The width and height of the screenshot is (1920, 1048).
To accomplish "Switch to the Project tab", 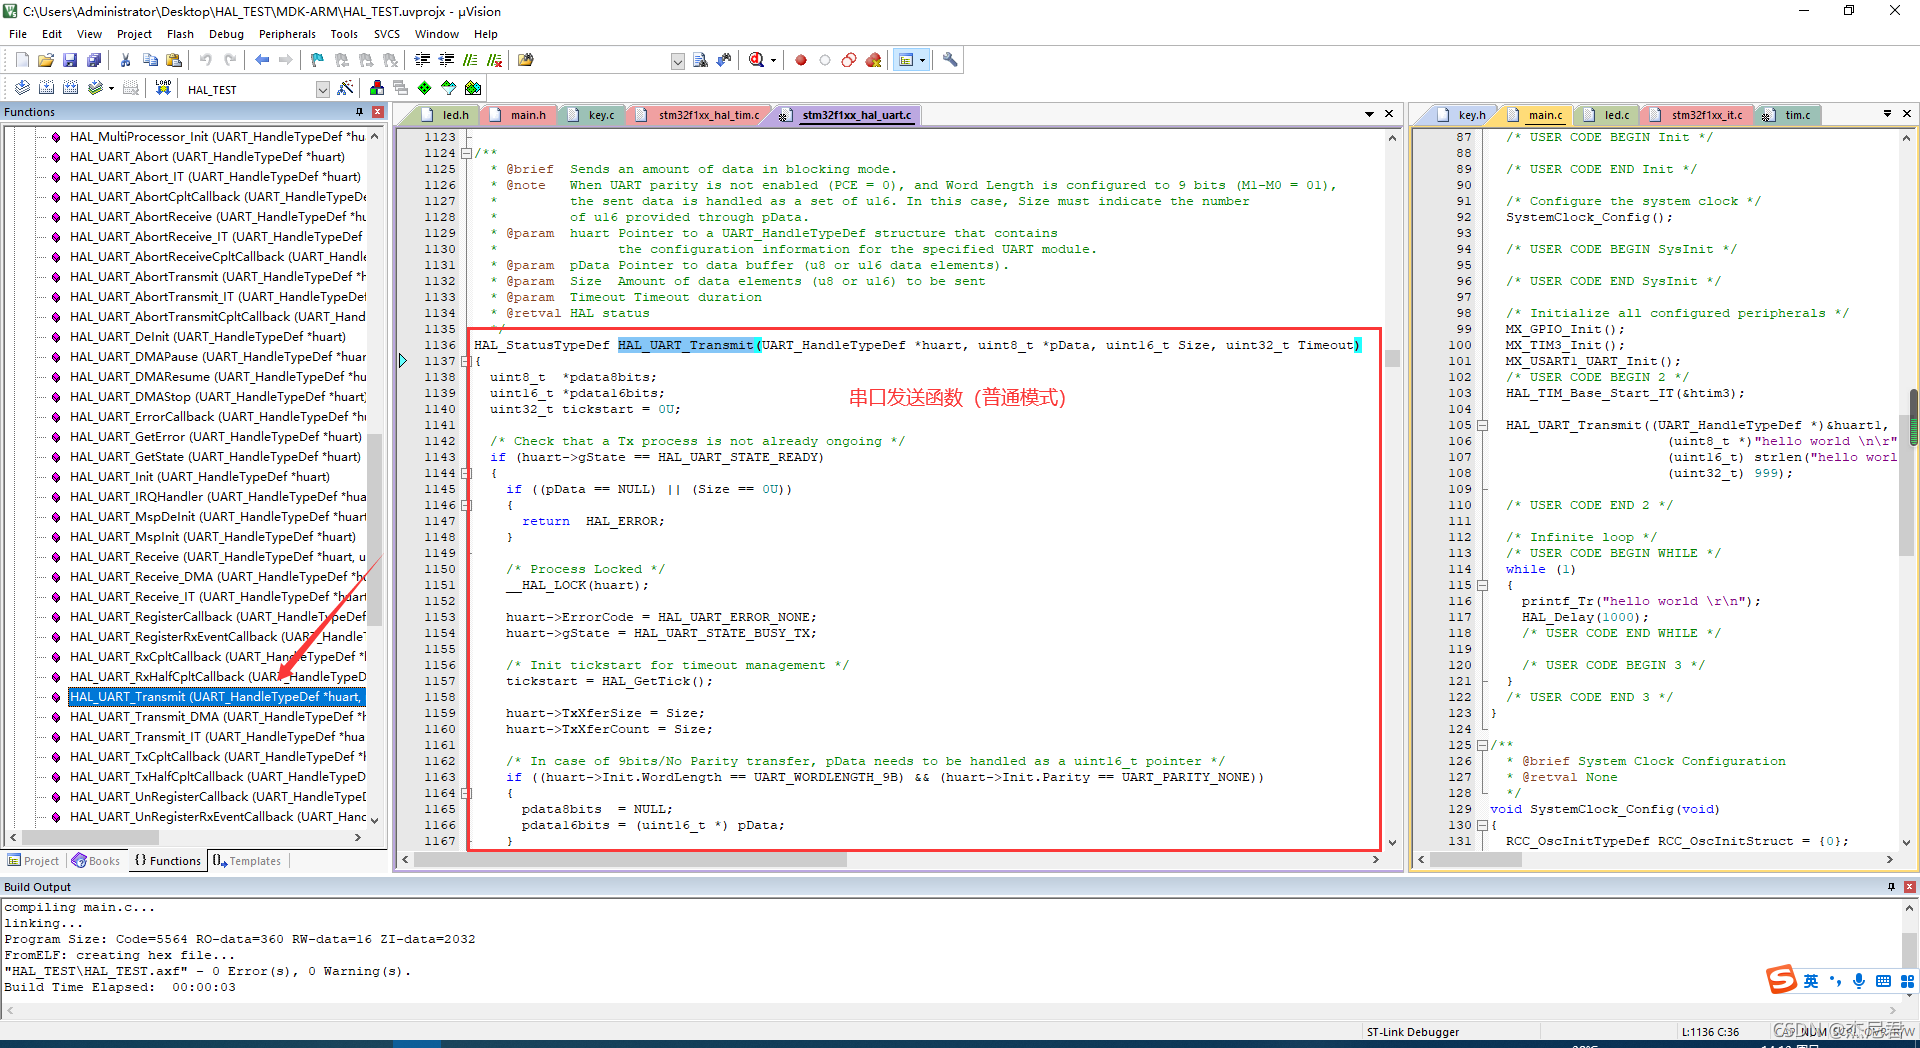I will click(34, 861).
